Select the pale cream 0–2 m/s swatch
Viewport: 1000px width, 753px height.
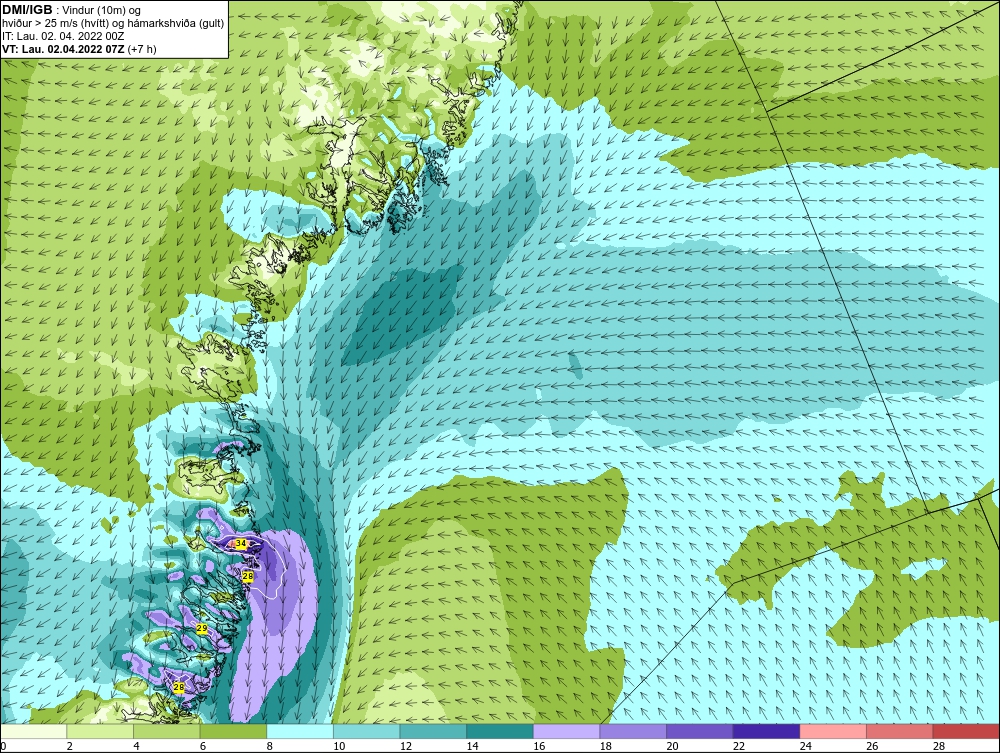coord(33,731)
